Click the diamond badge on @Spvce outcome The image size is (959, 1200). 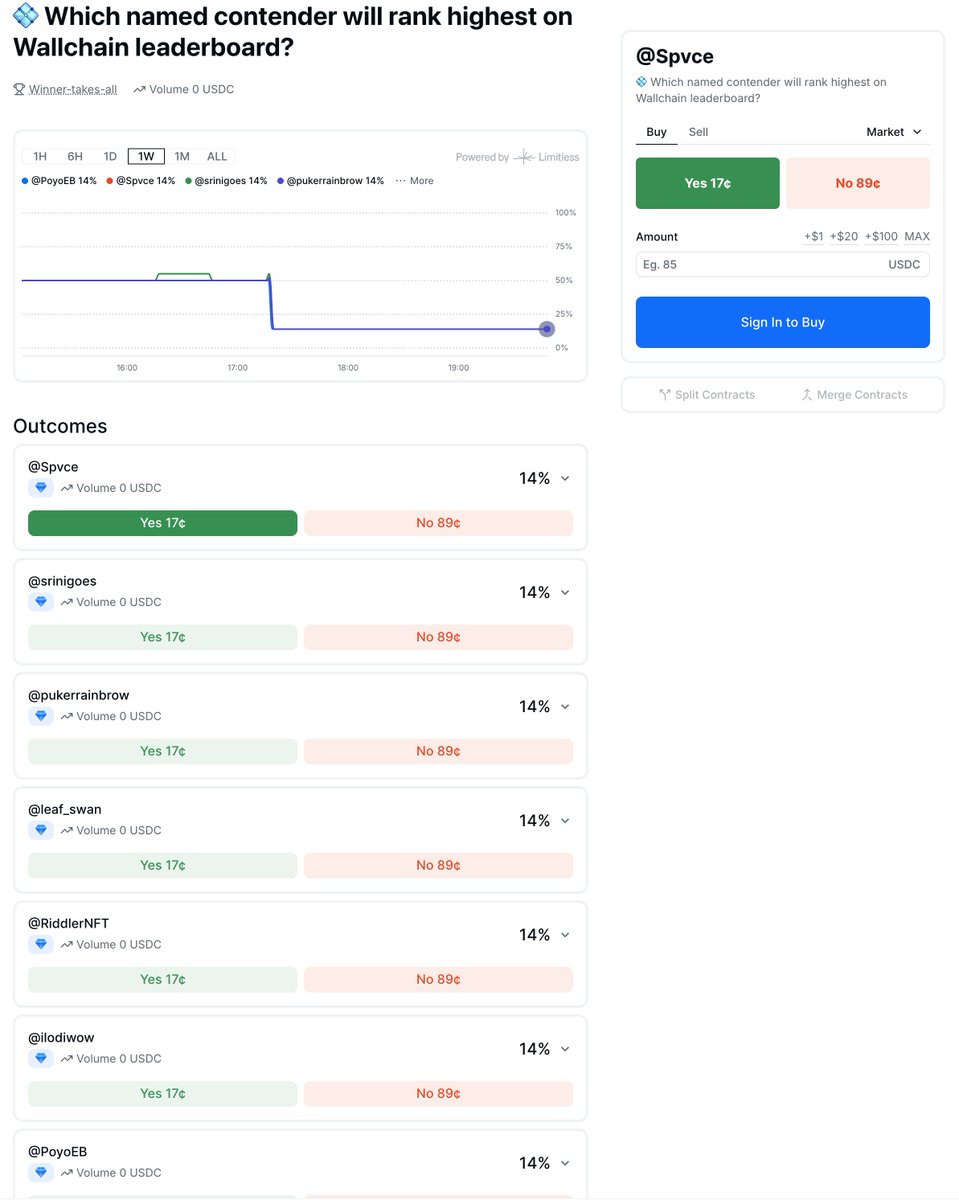[38, 487]
